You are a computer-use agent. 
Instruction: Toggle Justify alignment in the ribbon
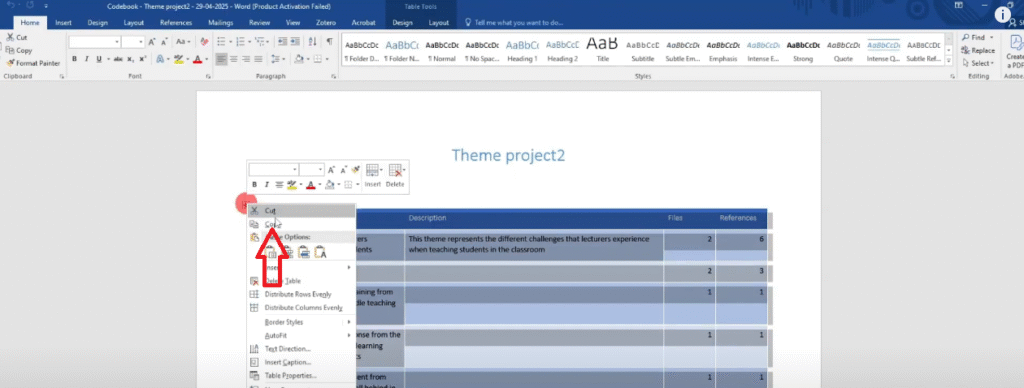259,59
